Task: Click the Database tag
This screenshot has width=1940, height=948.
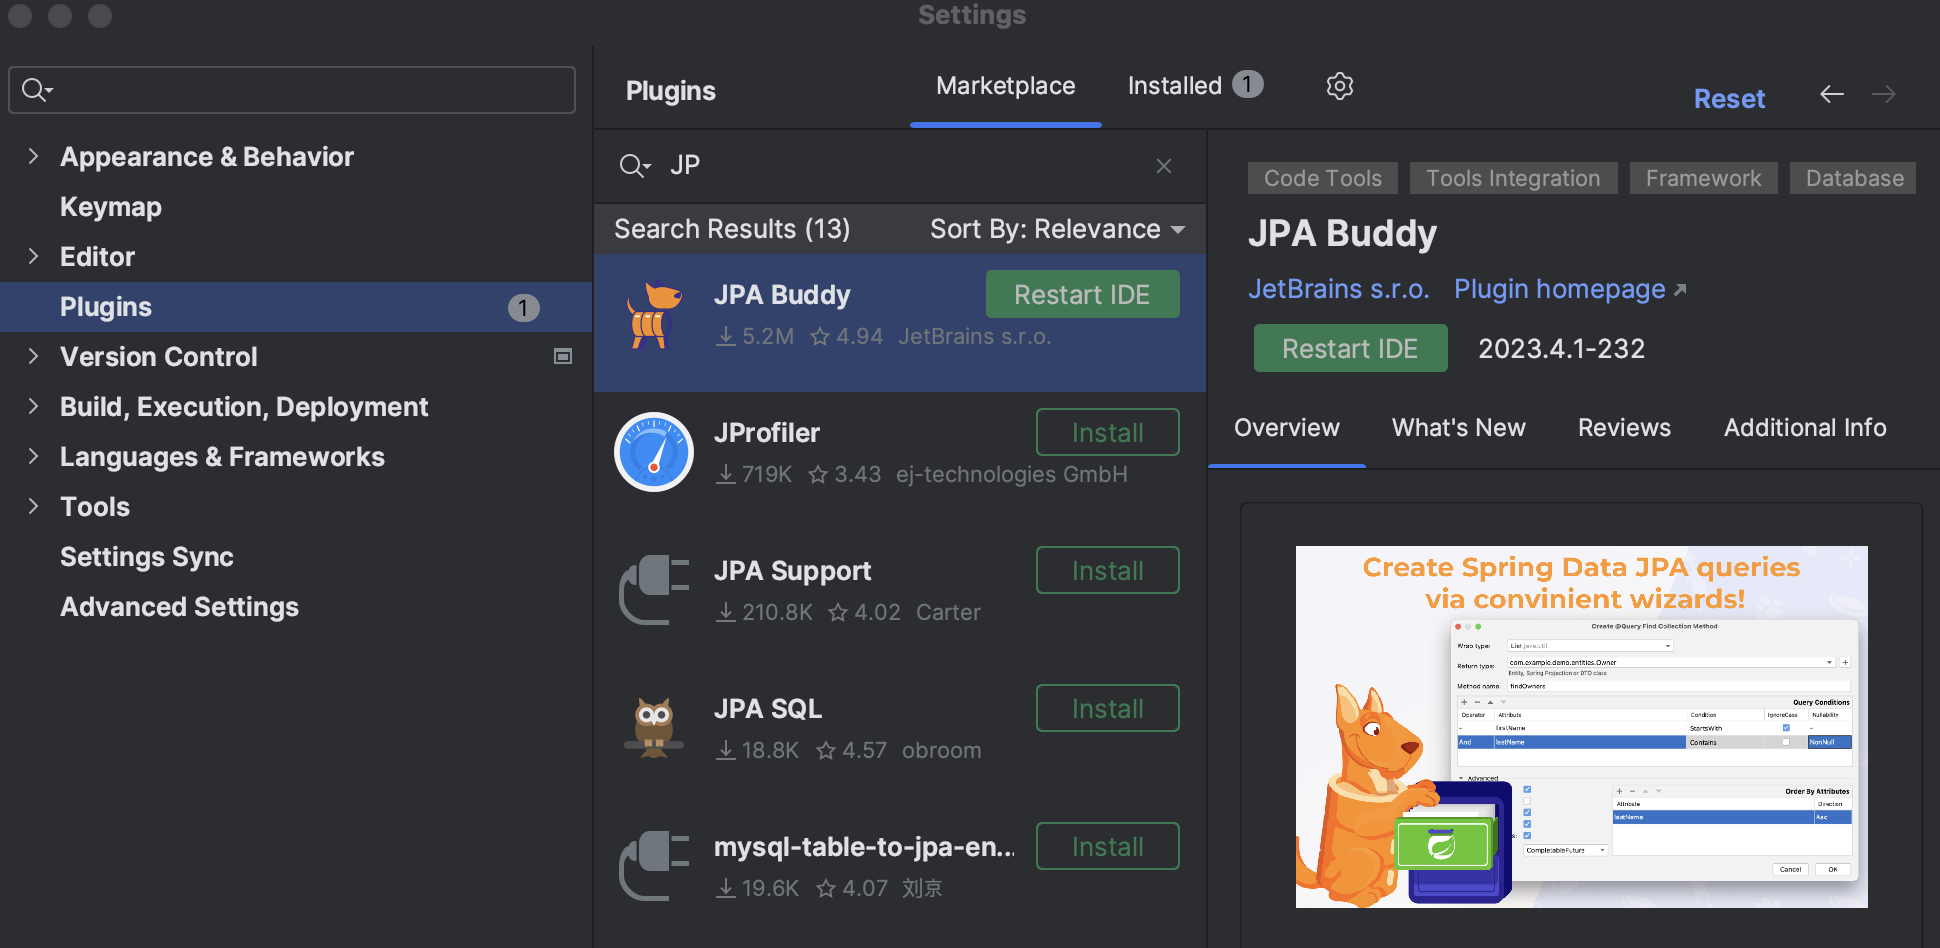Action: pyautogui.click(x=1854, y=178)
